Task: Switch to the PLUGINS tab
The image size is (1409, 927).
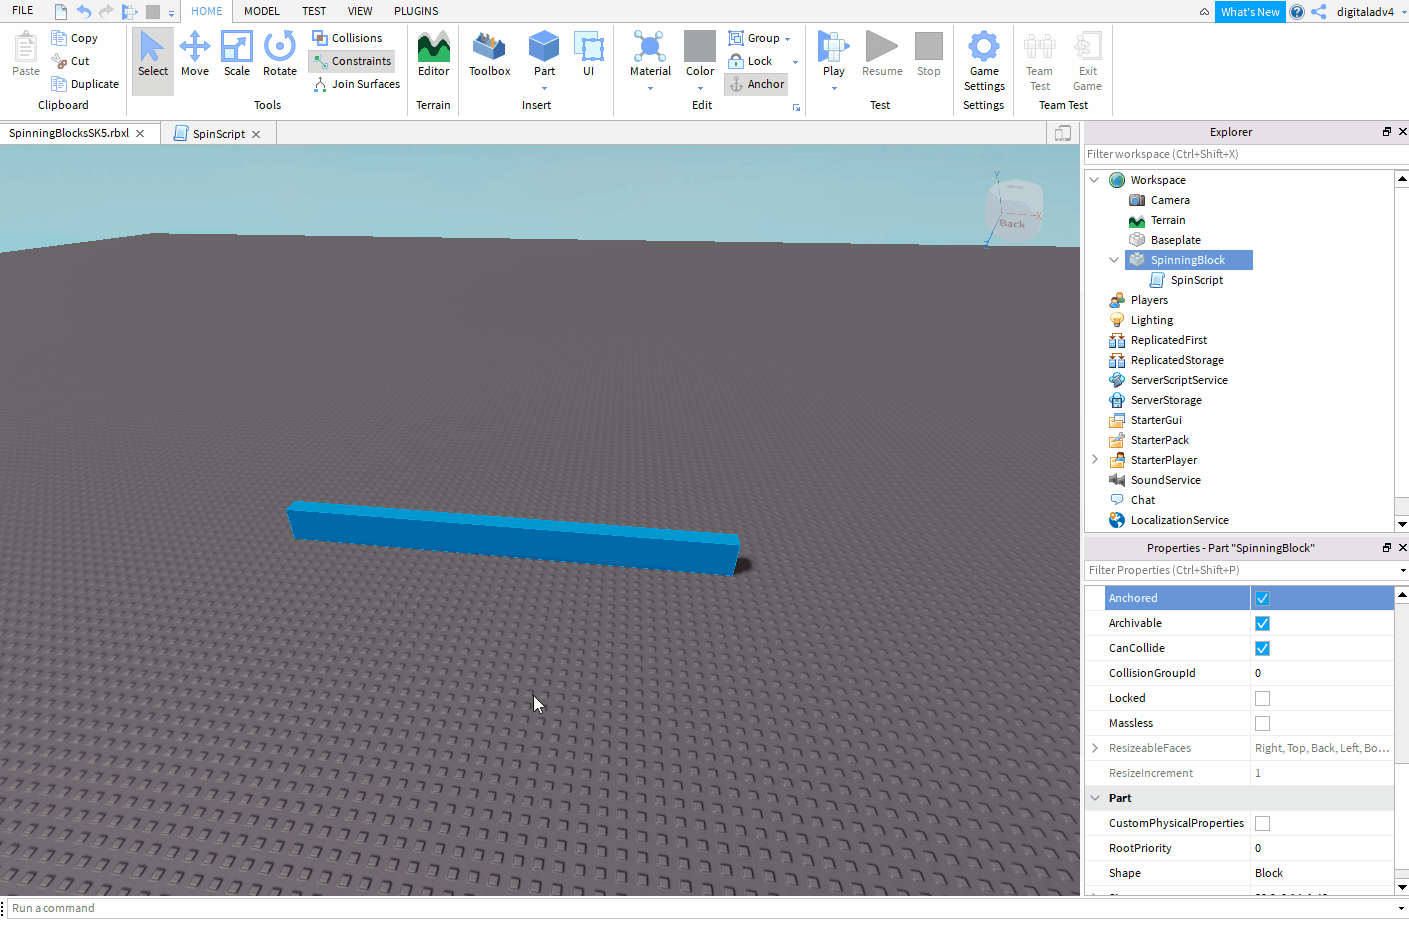Action: 416,11
